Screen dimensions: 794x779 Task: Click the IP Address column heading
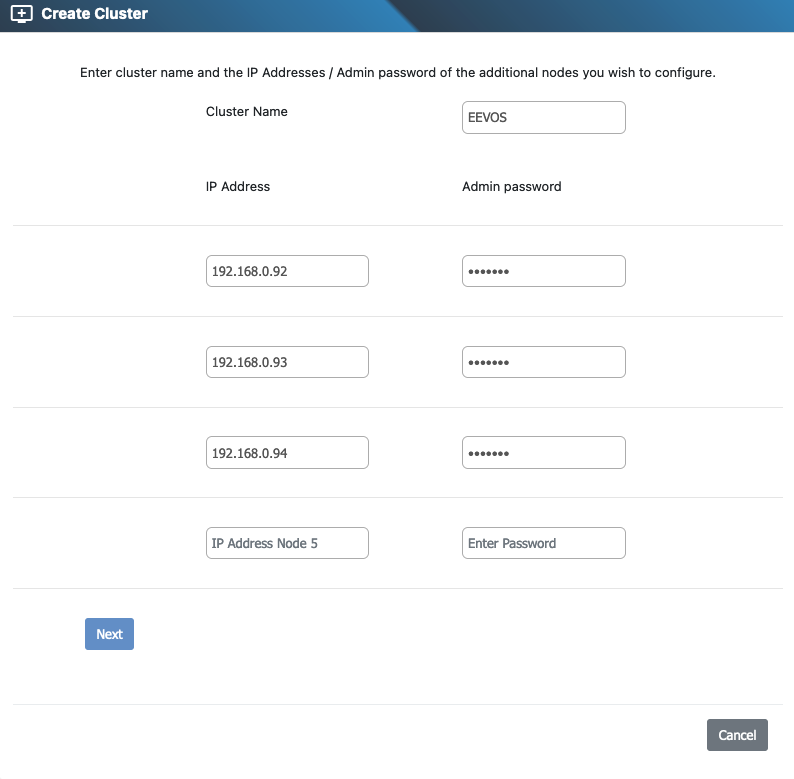(238, 186)
